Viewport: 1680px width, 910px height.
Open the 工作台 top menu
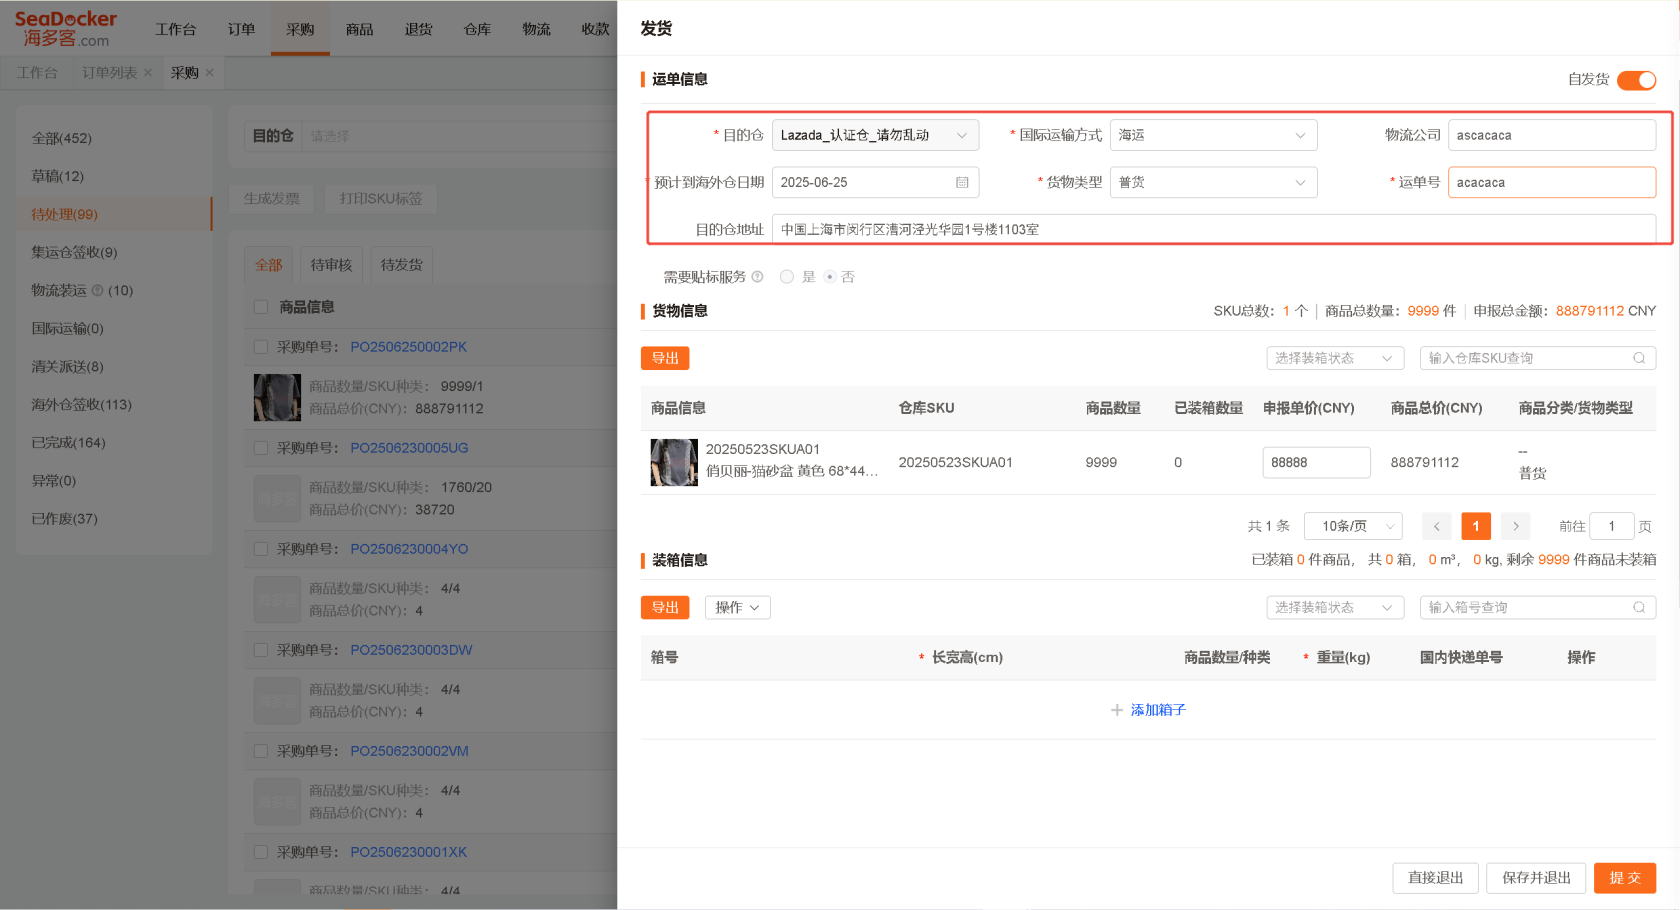pos(176,29)
